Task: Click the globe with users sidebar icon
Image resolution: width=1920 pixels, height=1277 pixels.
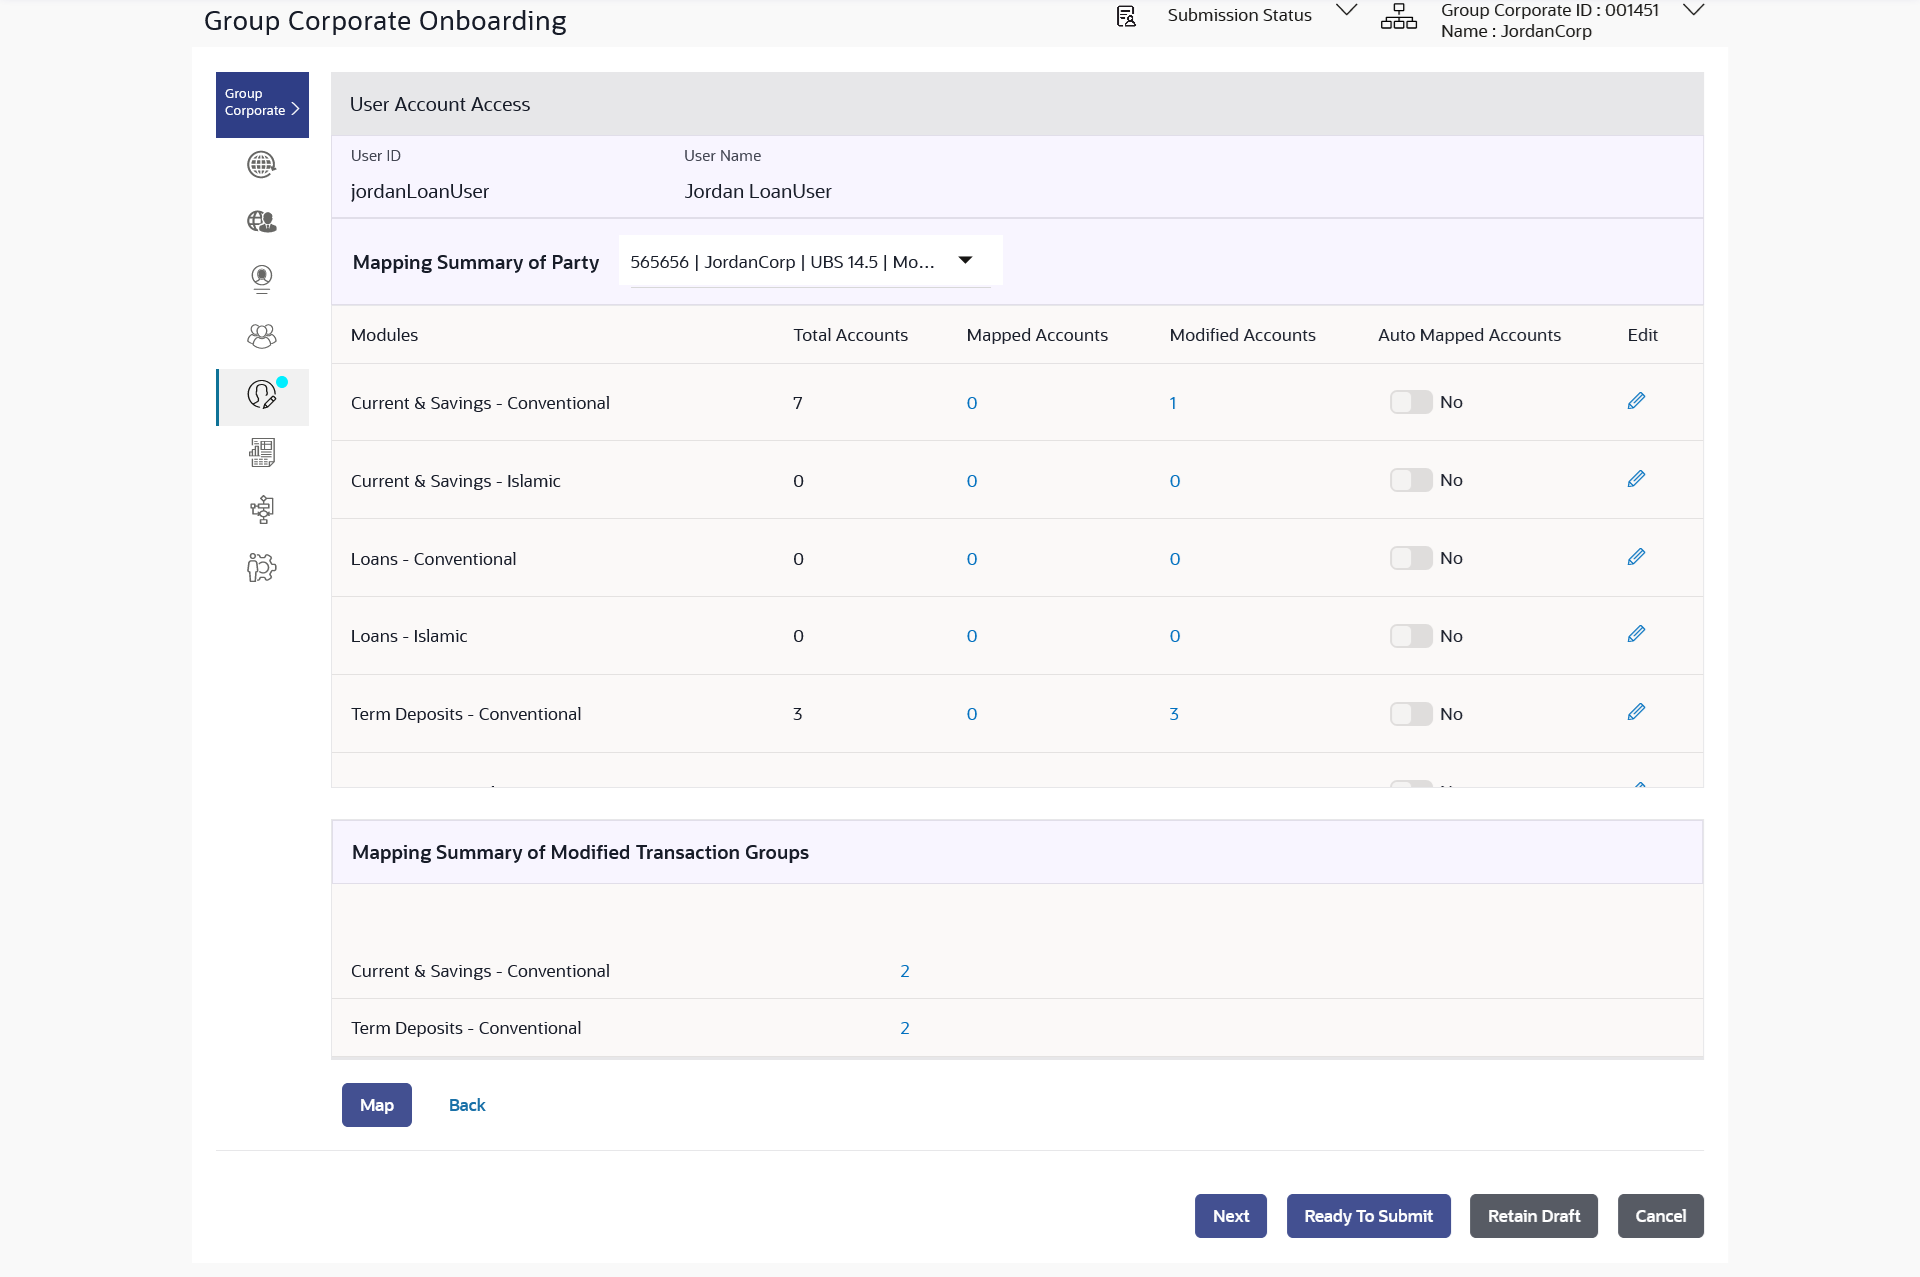Action: click(261, 221)
